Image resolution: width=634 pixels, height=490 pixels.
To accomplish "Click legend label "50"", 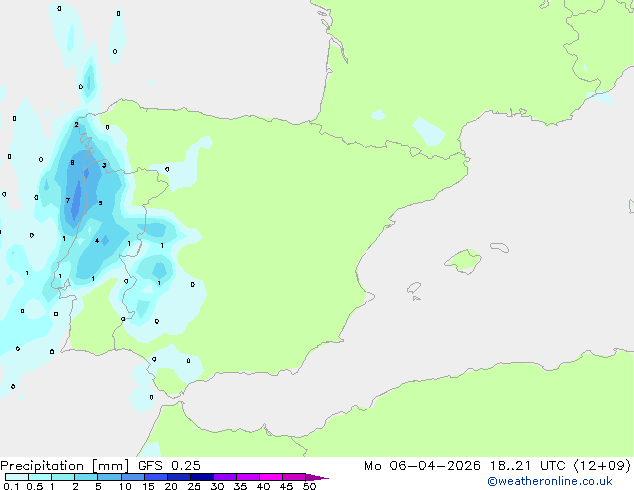I will point(309,486).
